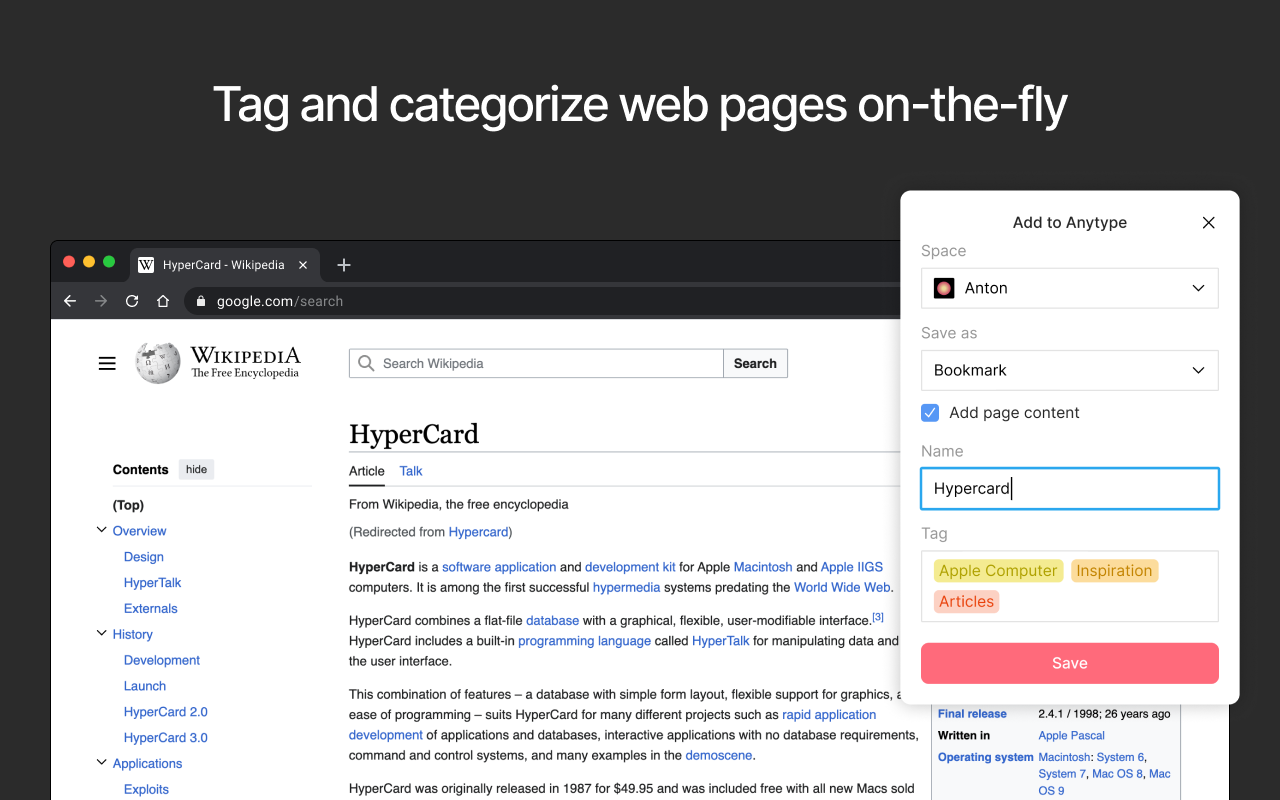Image resolution: width=1280 pixels, height=800 pixels.
Task: Open the browser home button
Action: 162,300
